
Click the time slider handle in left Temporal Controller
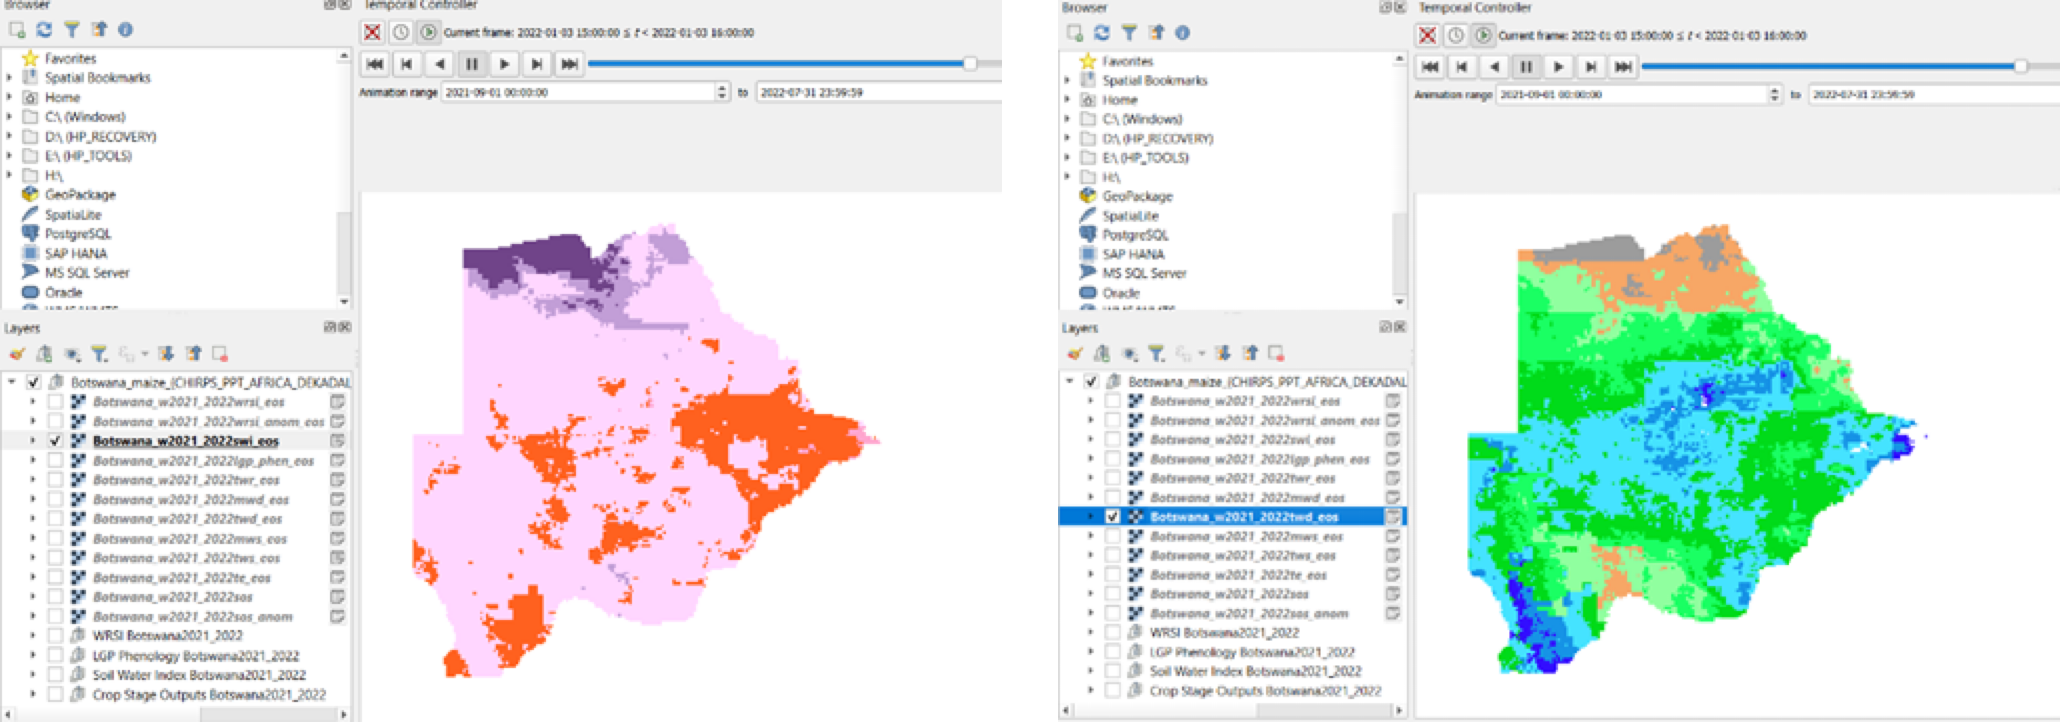(969, 64)
